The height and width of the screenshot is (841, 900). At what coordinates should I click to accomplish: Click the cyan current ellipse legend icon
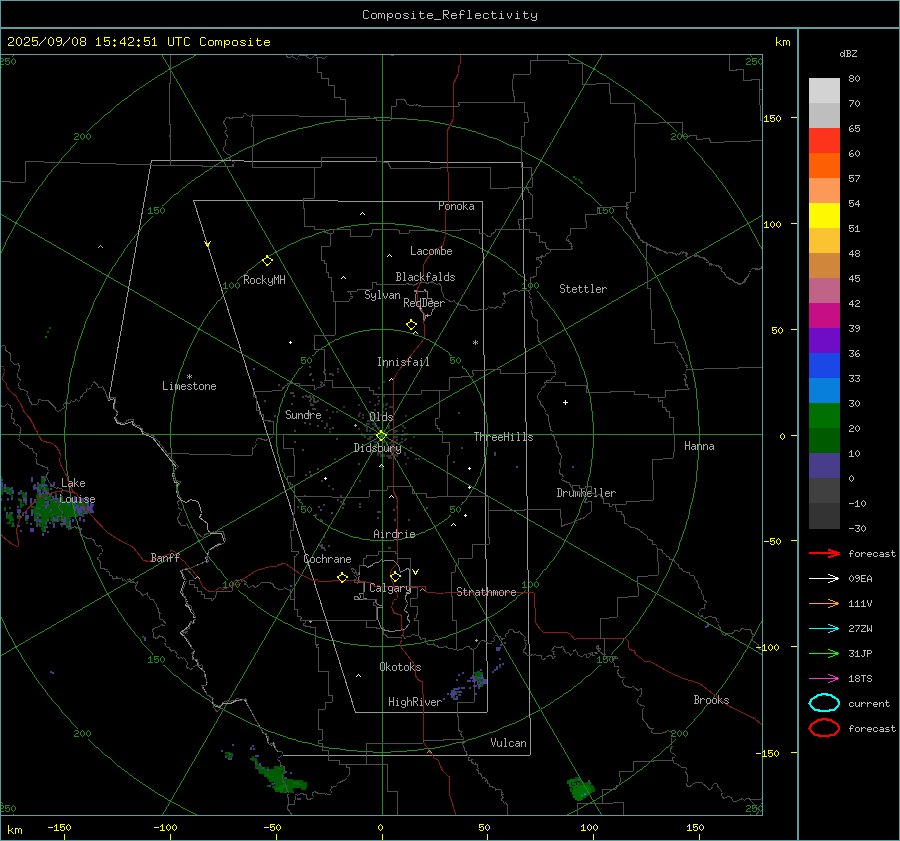pyautogui.click(x=824, y=703)
